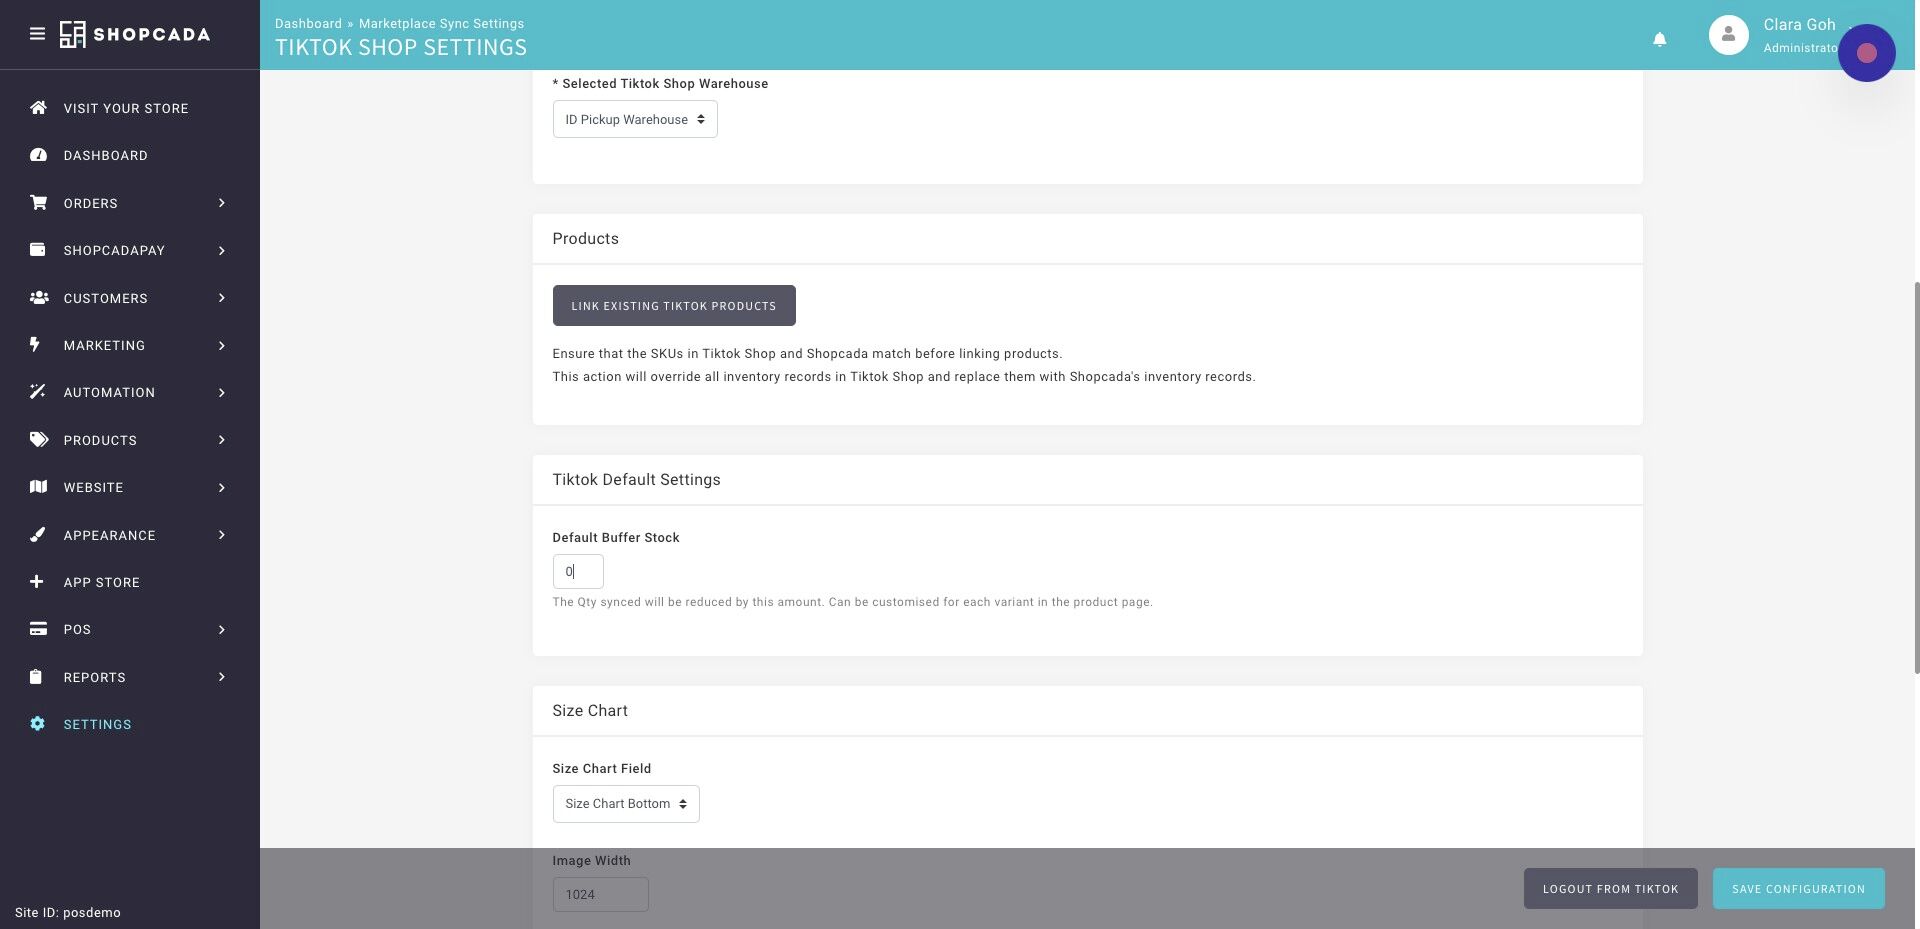Open the user avatar icon
Screen dimensions: 1920x929
[1728, 35]
